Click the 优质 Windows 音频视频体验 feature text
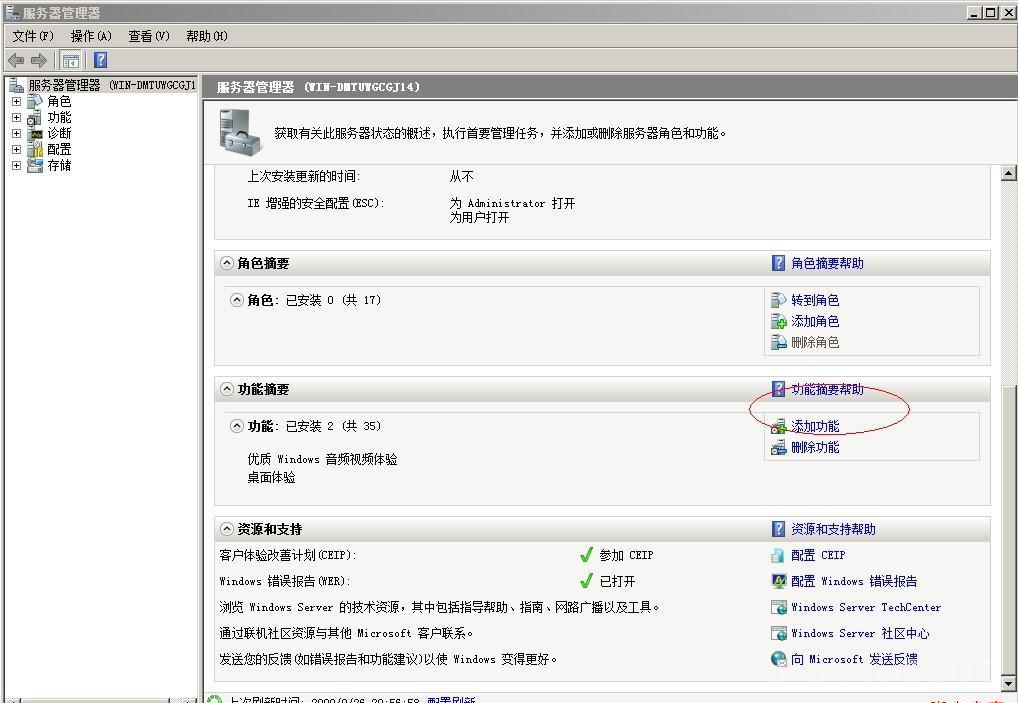Screen dimensions: 1018x703 coord(322,459)
